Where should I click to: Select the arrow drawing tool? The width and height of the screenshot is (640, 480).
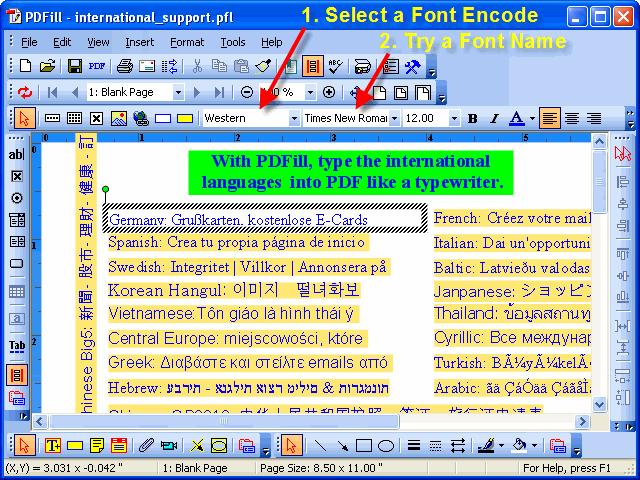(342, 445)
